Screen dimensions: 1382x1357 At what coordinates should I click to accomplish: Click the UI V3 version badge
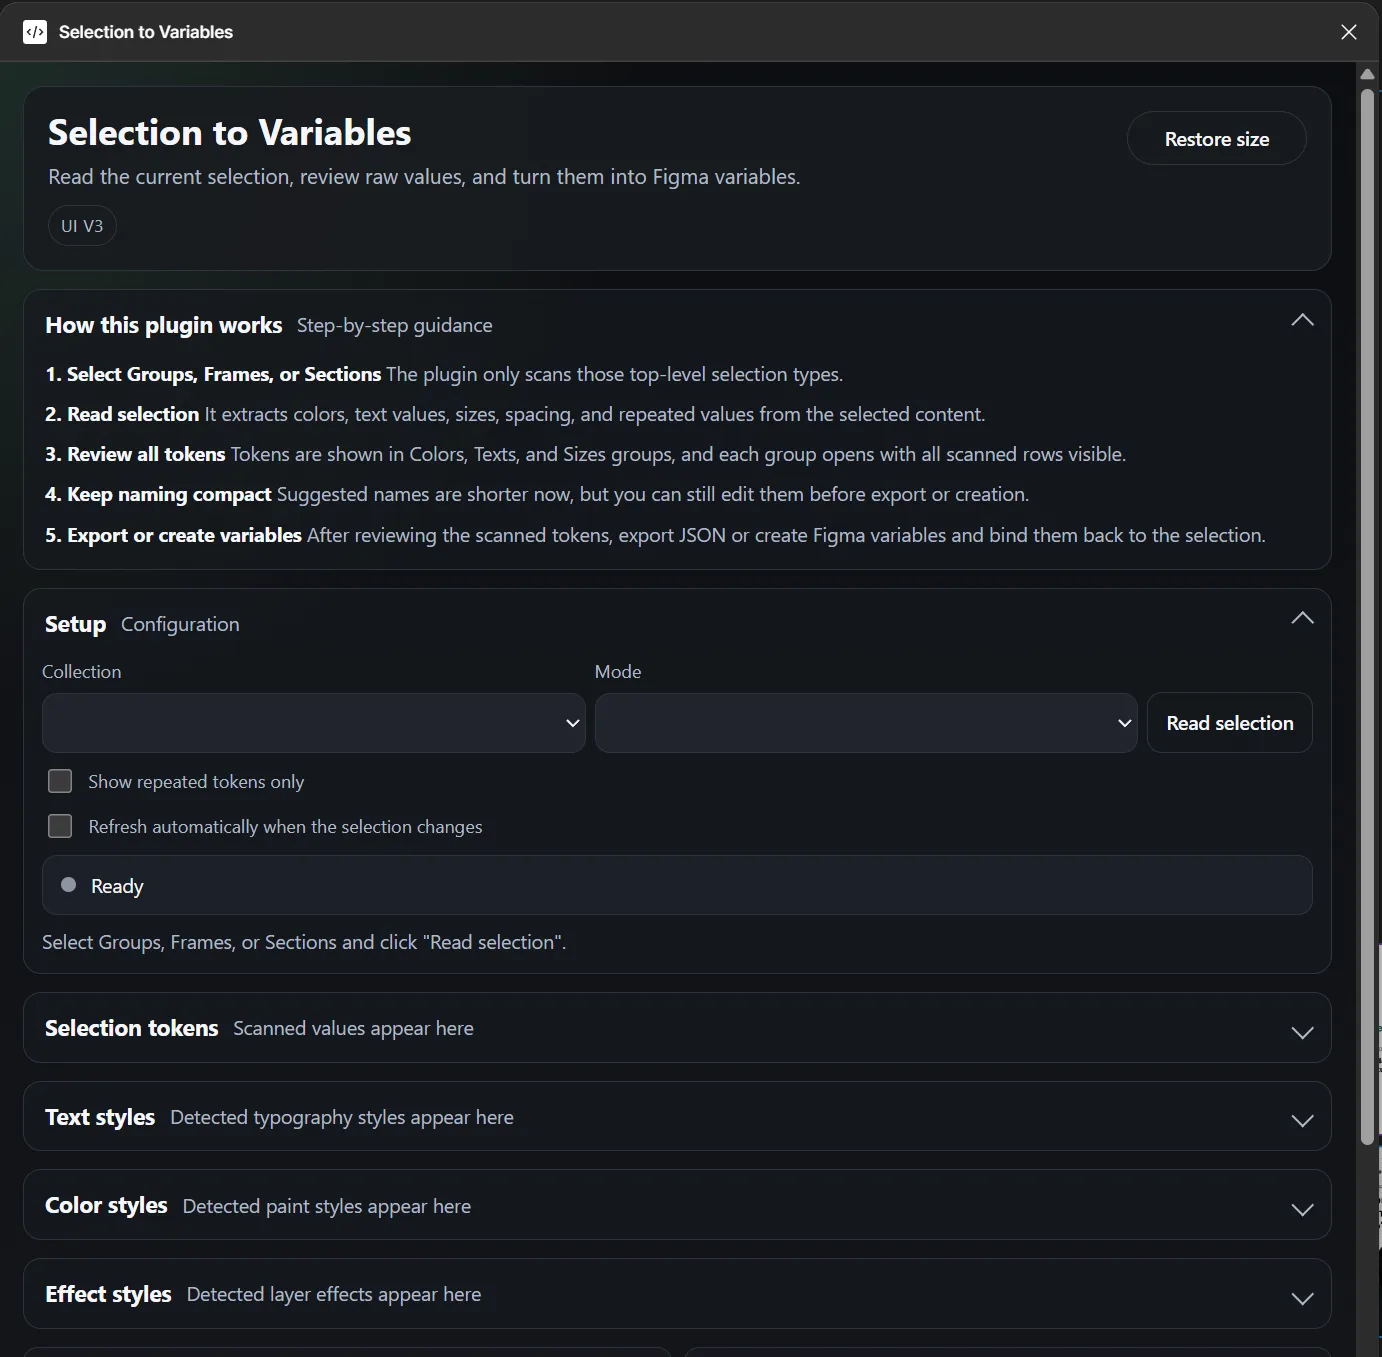click(82, 226)
